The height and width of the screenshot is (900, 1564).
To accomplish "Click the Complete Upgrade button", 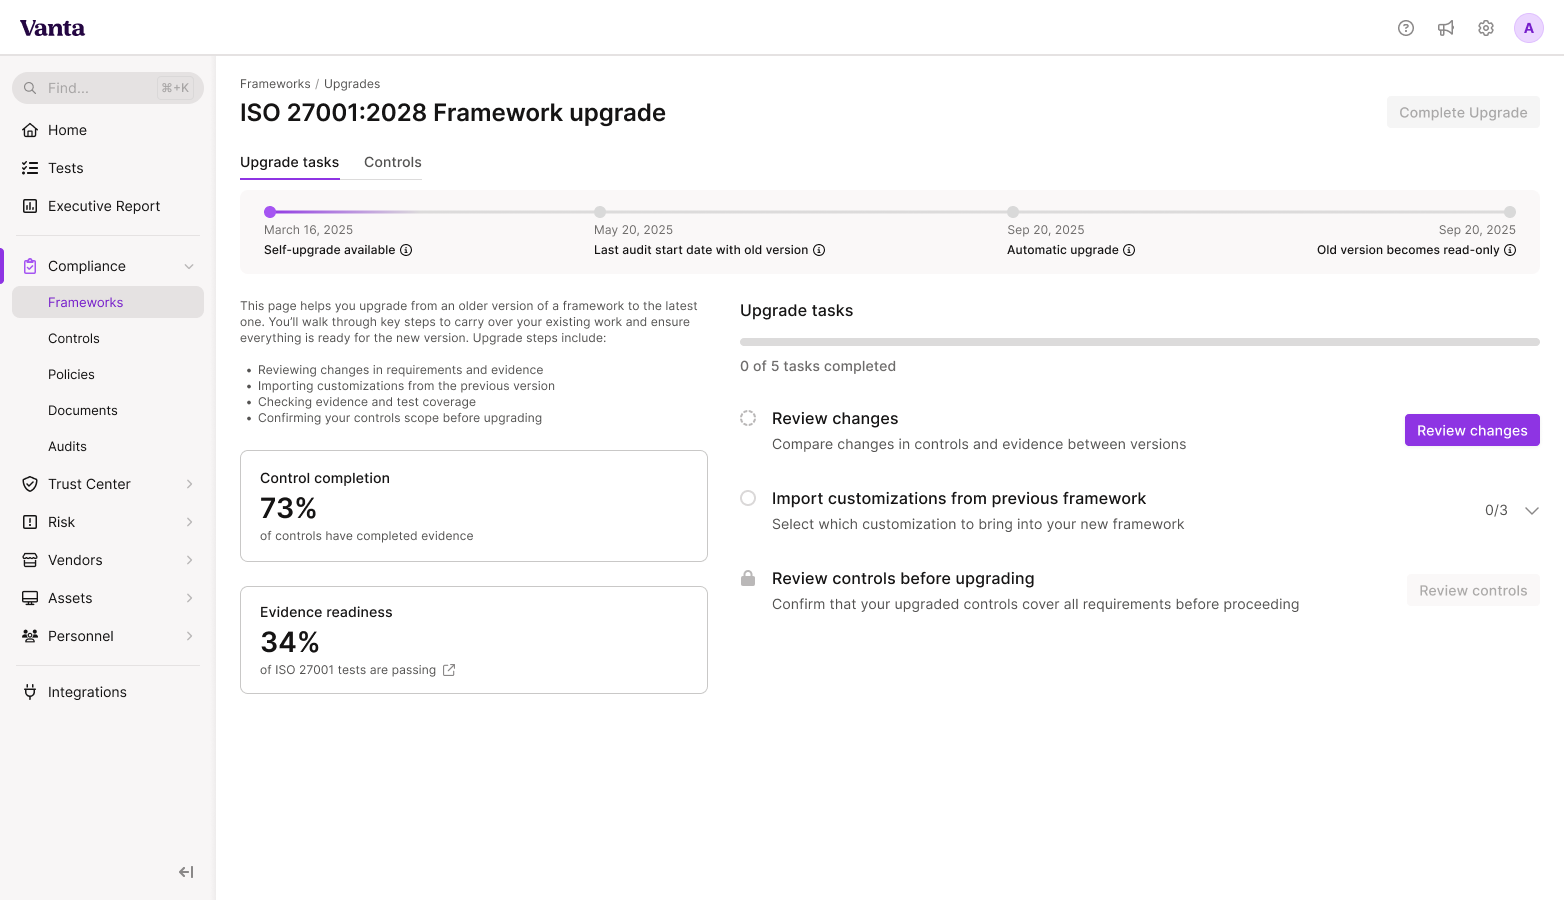I will (x=1463, y=112).
